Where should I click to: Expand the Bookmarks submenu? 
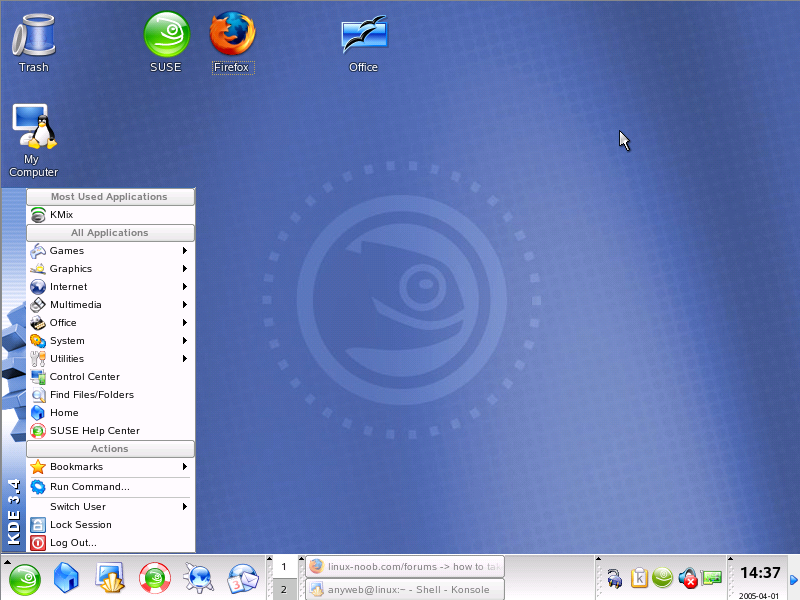111,467
